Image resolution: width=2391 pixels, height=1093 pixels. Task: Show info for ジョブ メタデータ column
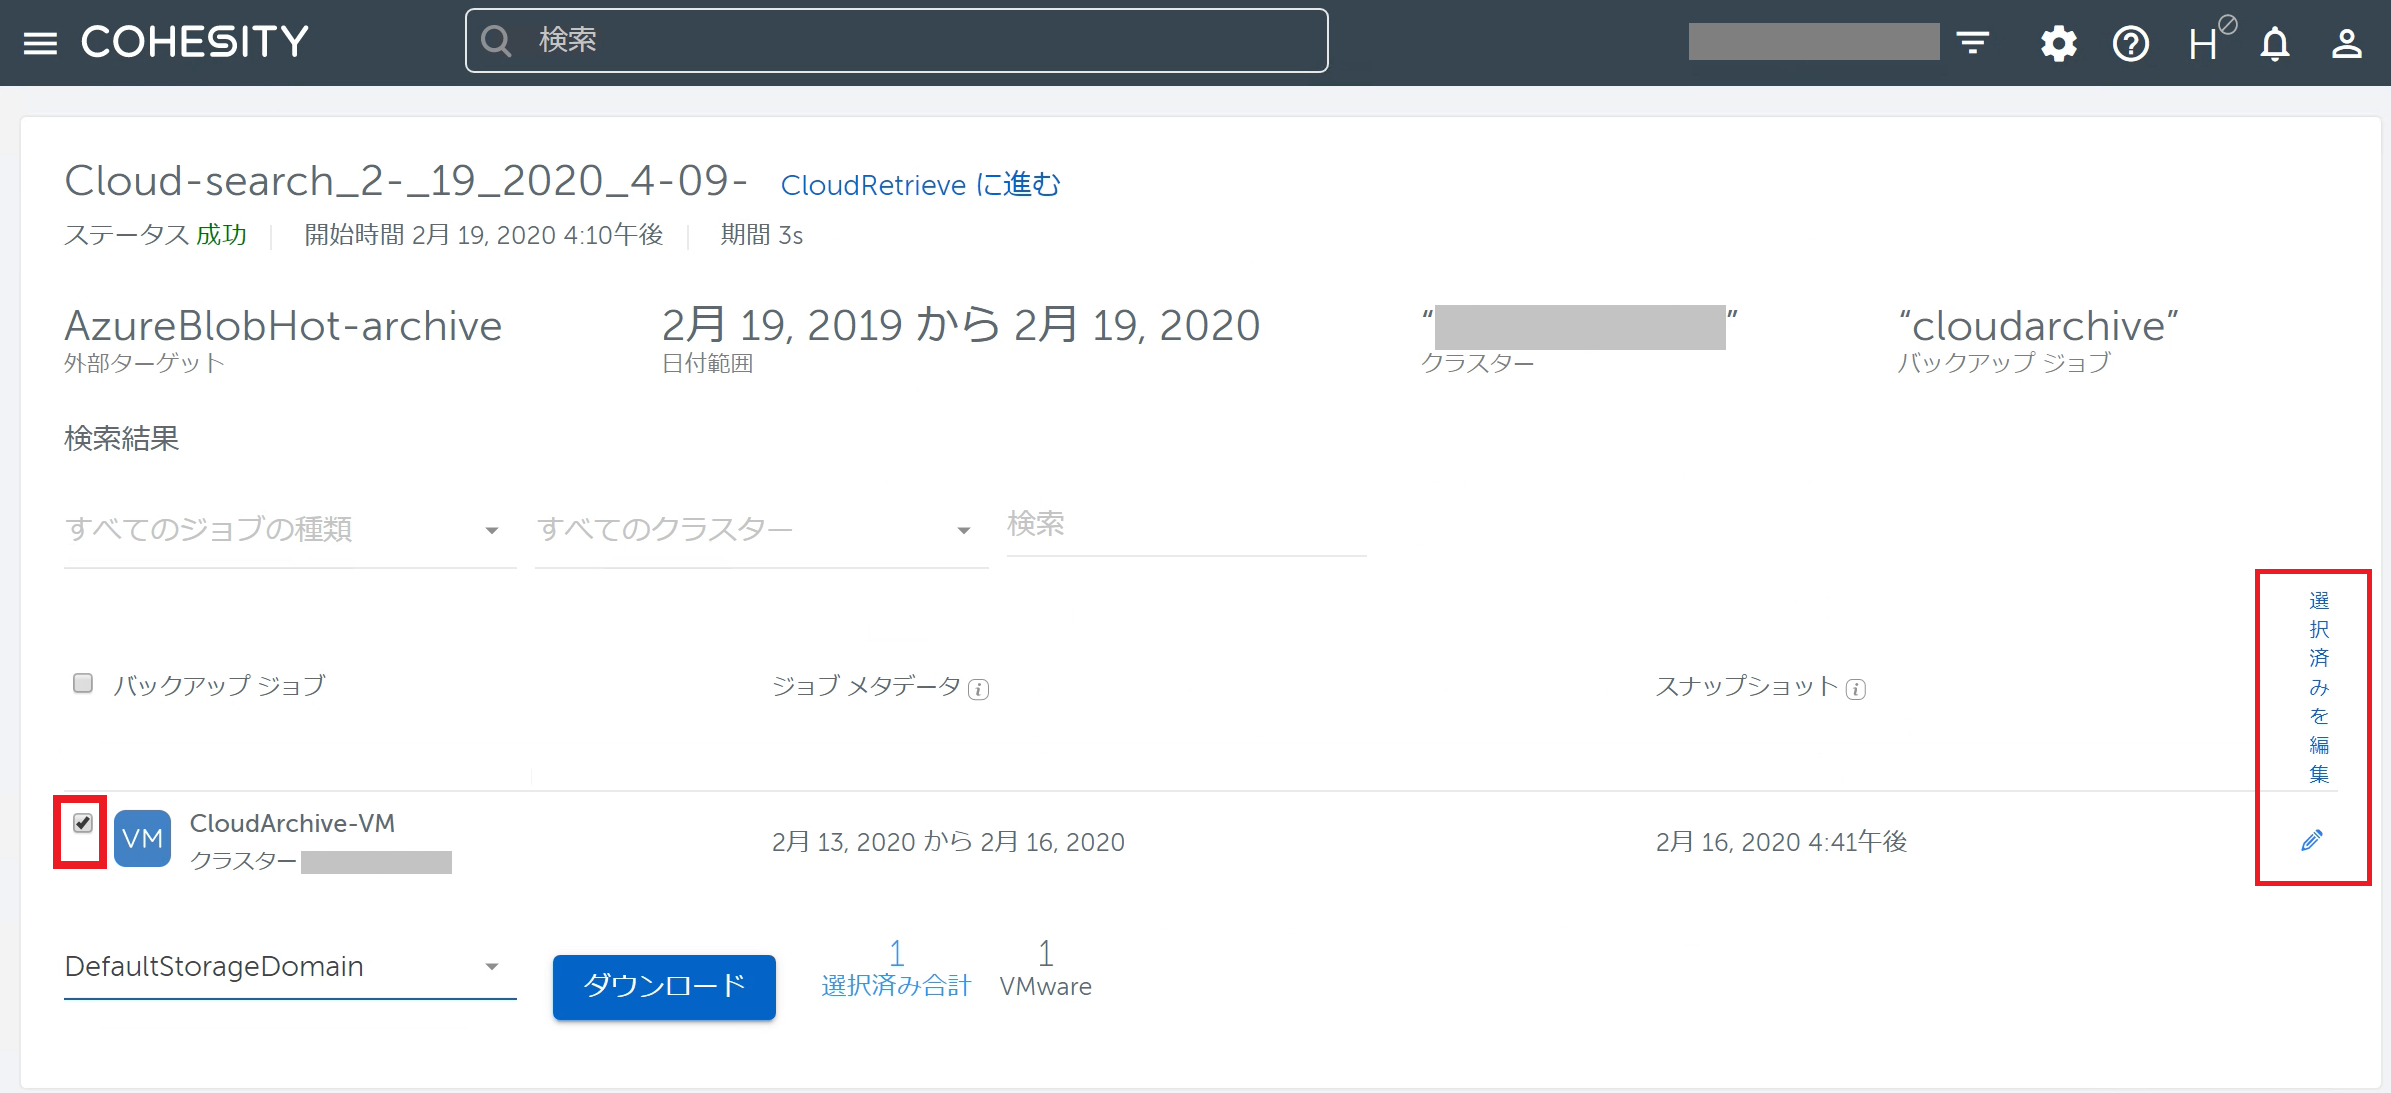click(x=979, y=689)
